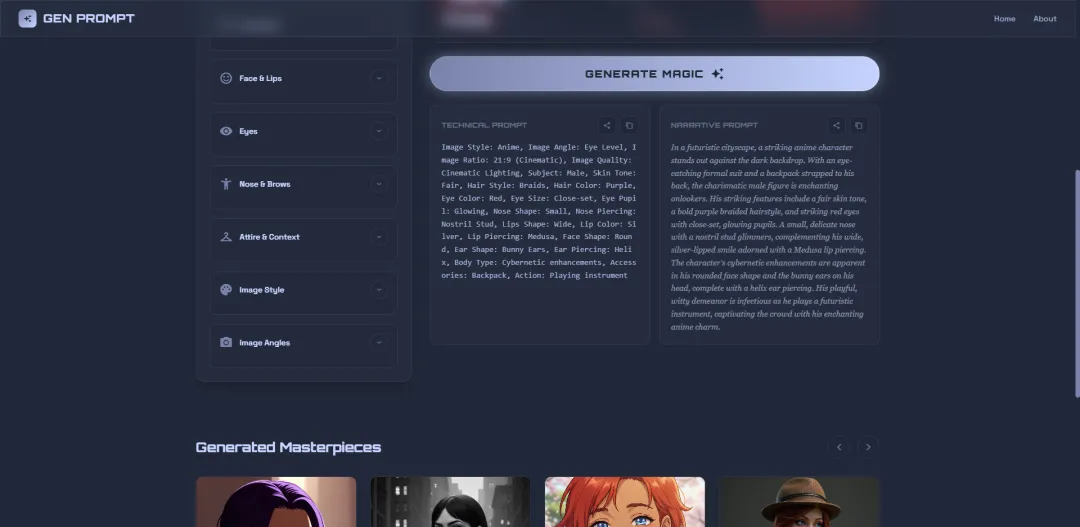Open the black-and-white city portrait thumbnail

point(450,502)
